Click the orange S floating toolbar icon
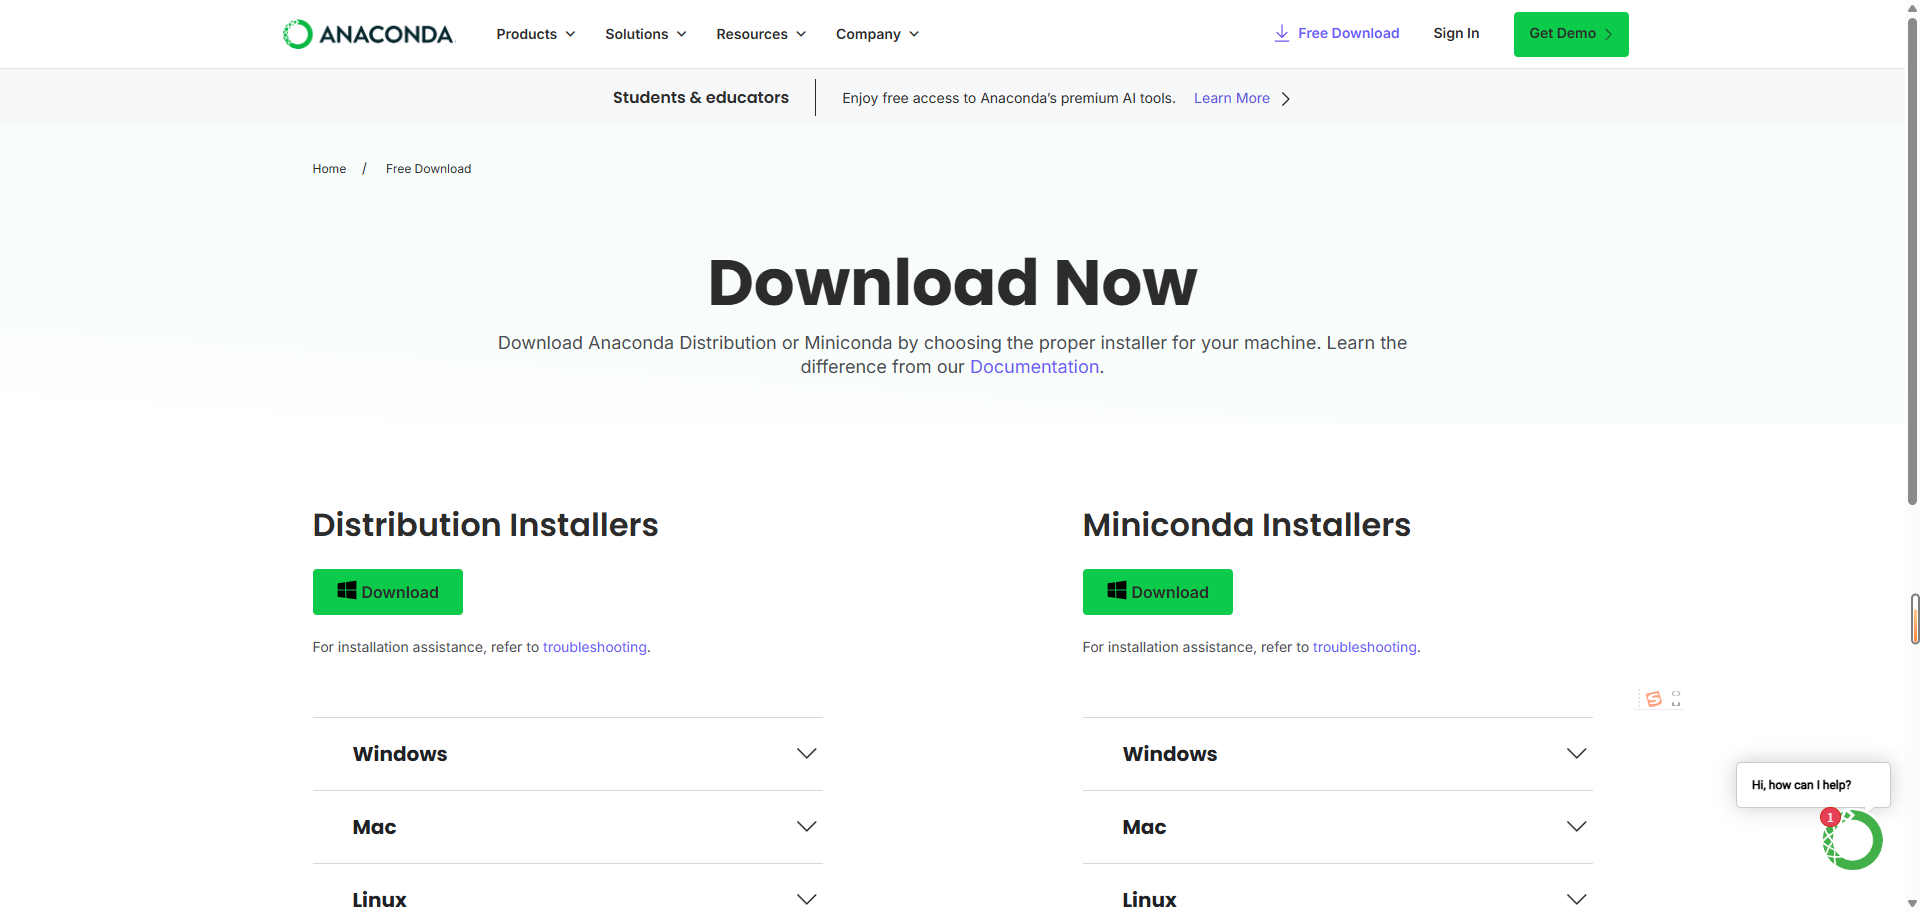Image resolution: width=1920 pixels, height=911 pixels. pyautogui.click(x=1654, y=699)
